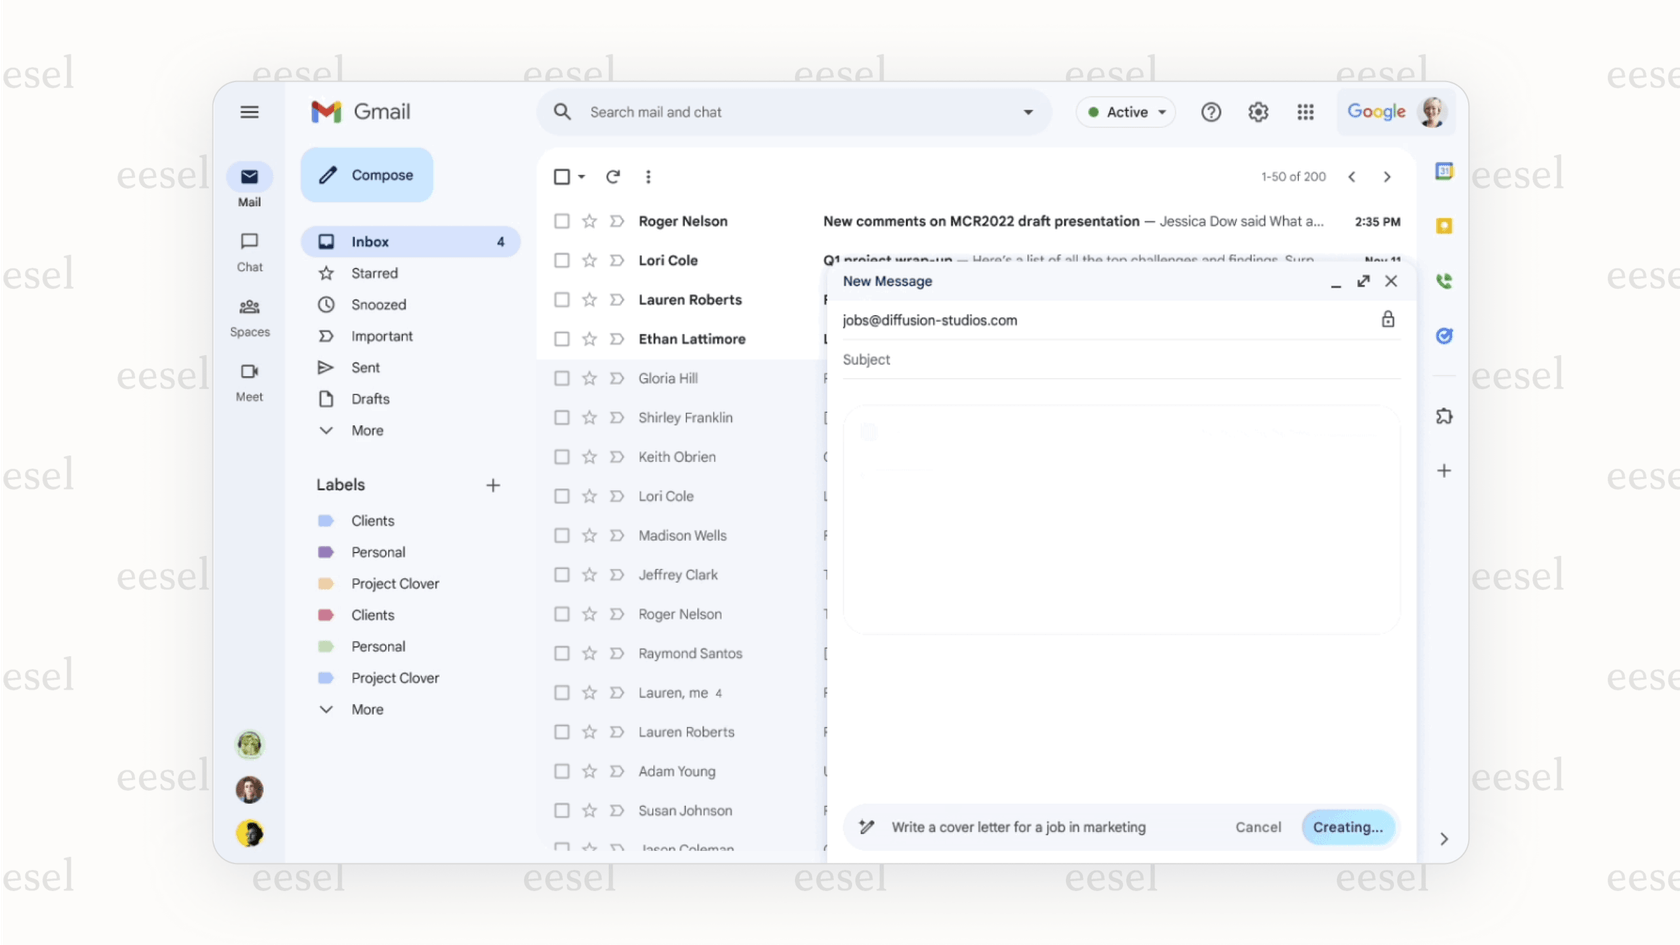Click the refresh icon above the inbox

coord(613,176)
